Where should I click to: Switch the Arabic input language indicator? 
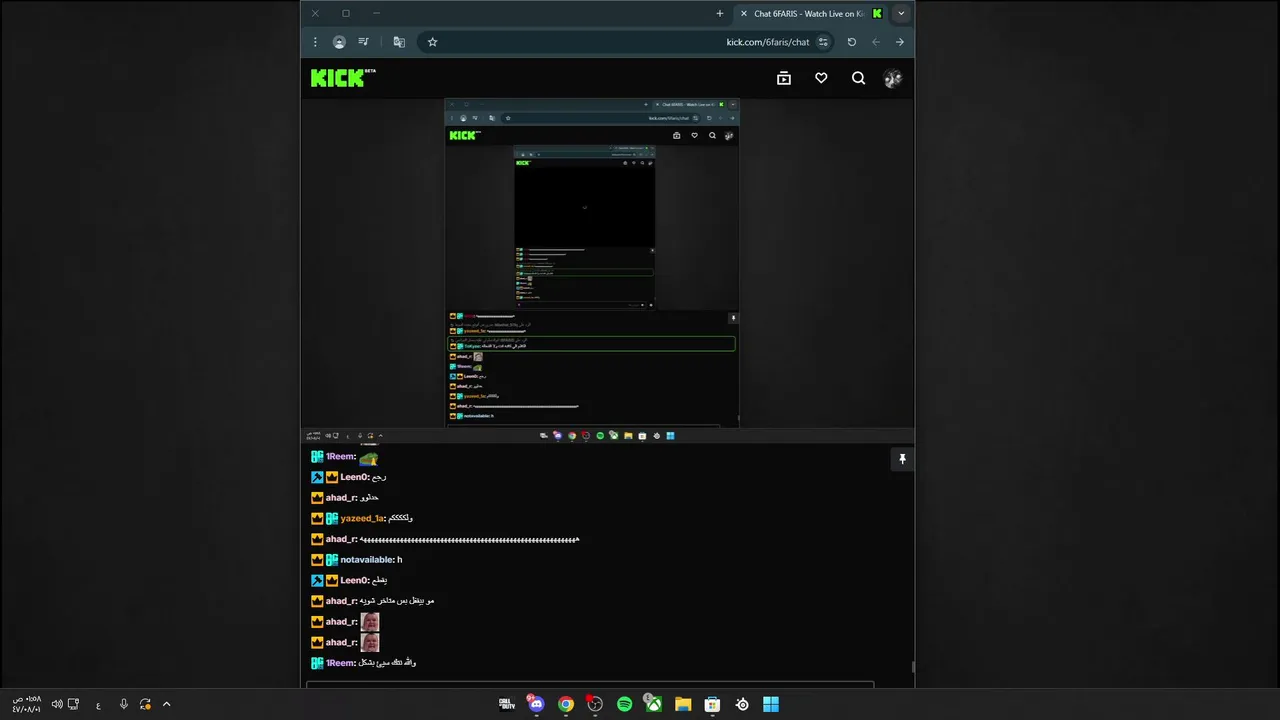[x=98, y=705]
